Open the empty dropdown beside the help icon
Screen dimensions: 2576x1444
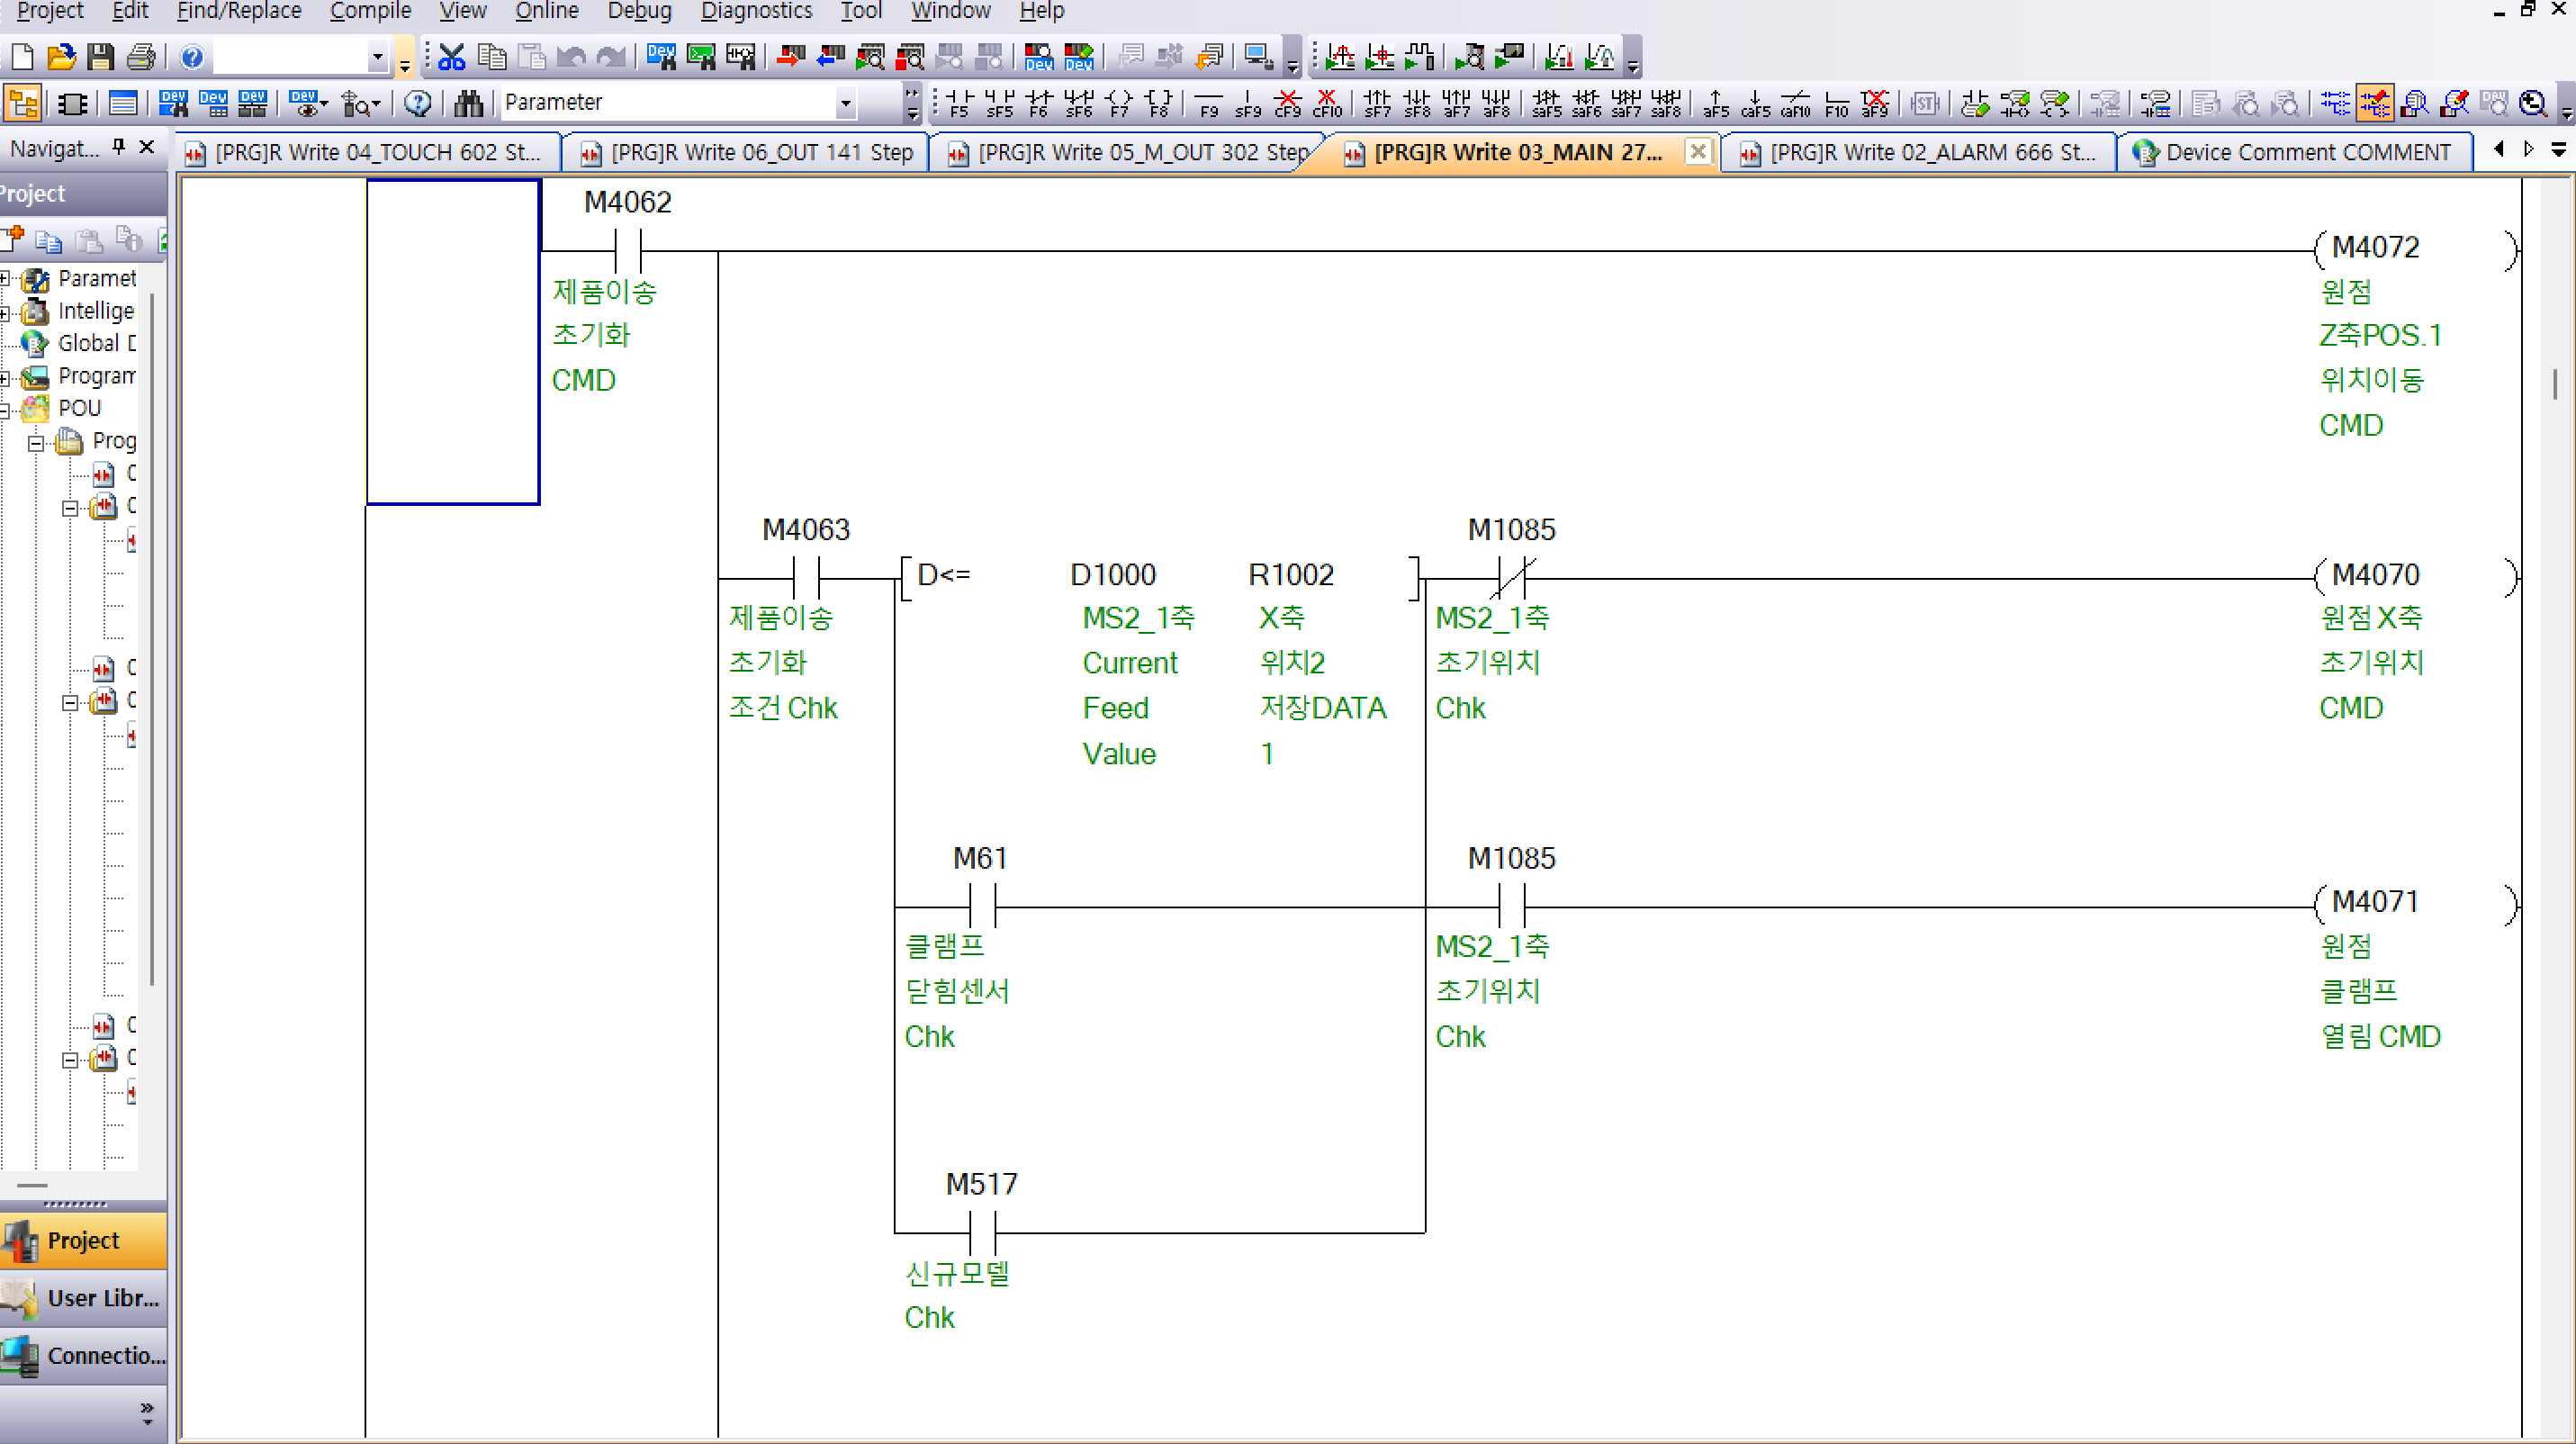pos(377,57)
